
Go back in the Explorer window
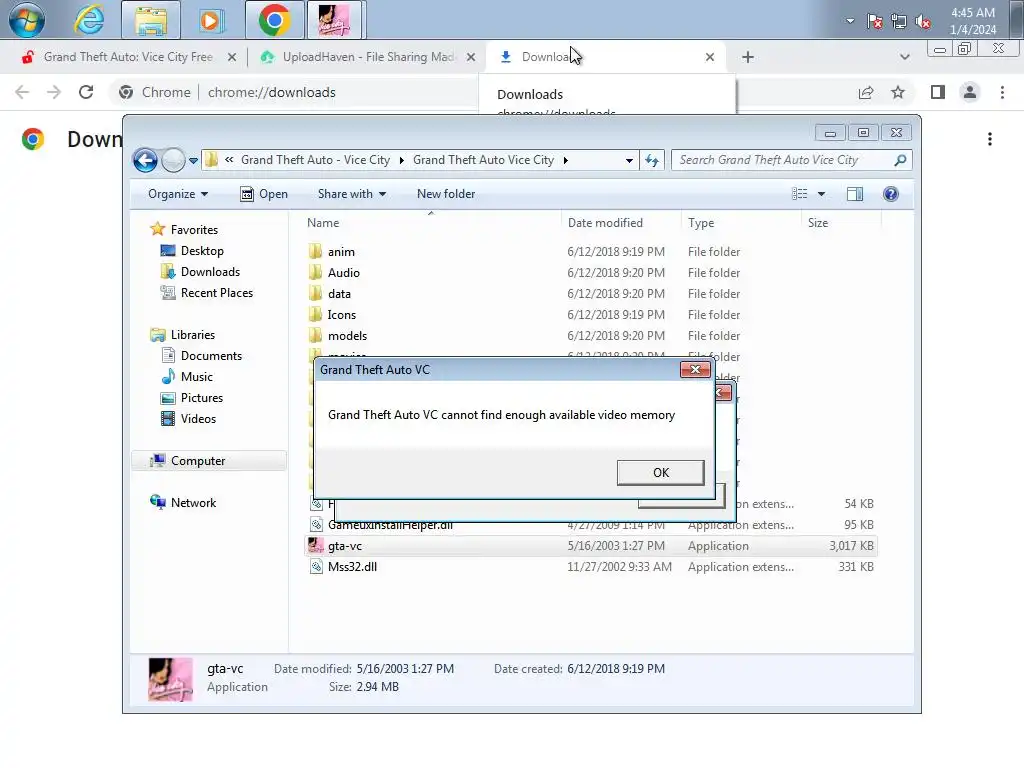145,160
